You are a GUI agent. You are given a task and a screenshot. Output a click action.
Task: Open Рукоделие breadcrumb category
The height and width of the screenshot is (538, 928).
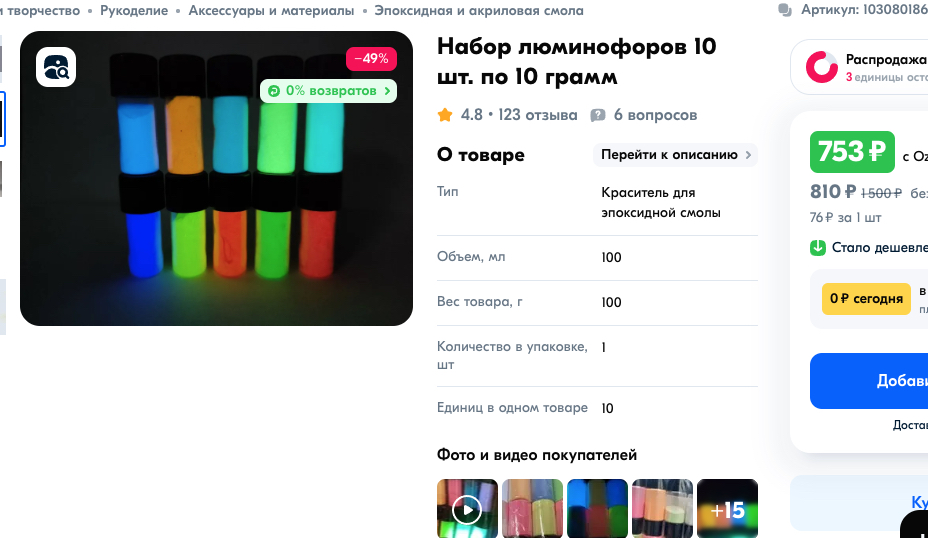(x=134, y=11)
